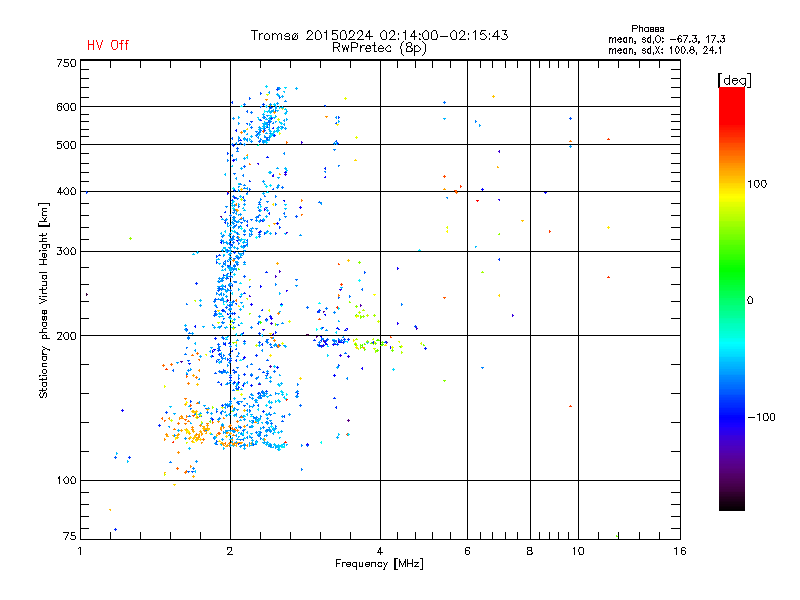Image resolution: width=800 pixels, height=600 pixels.
Task: Click the x-axis label '10'
Action: coord(578,551)
